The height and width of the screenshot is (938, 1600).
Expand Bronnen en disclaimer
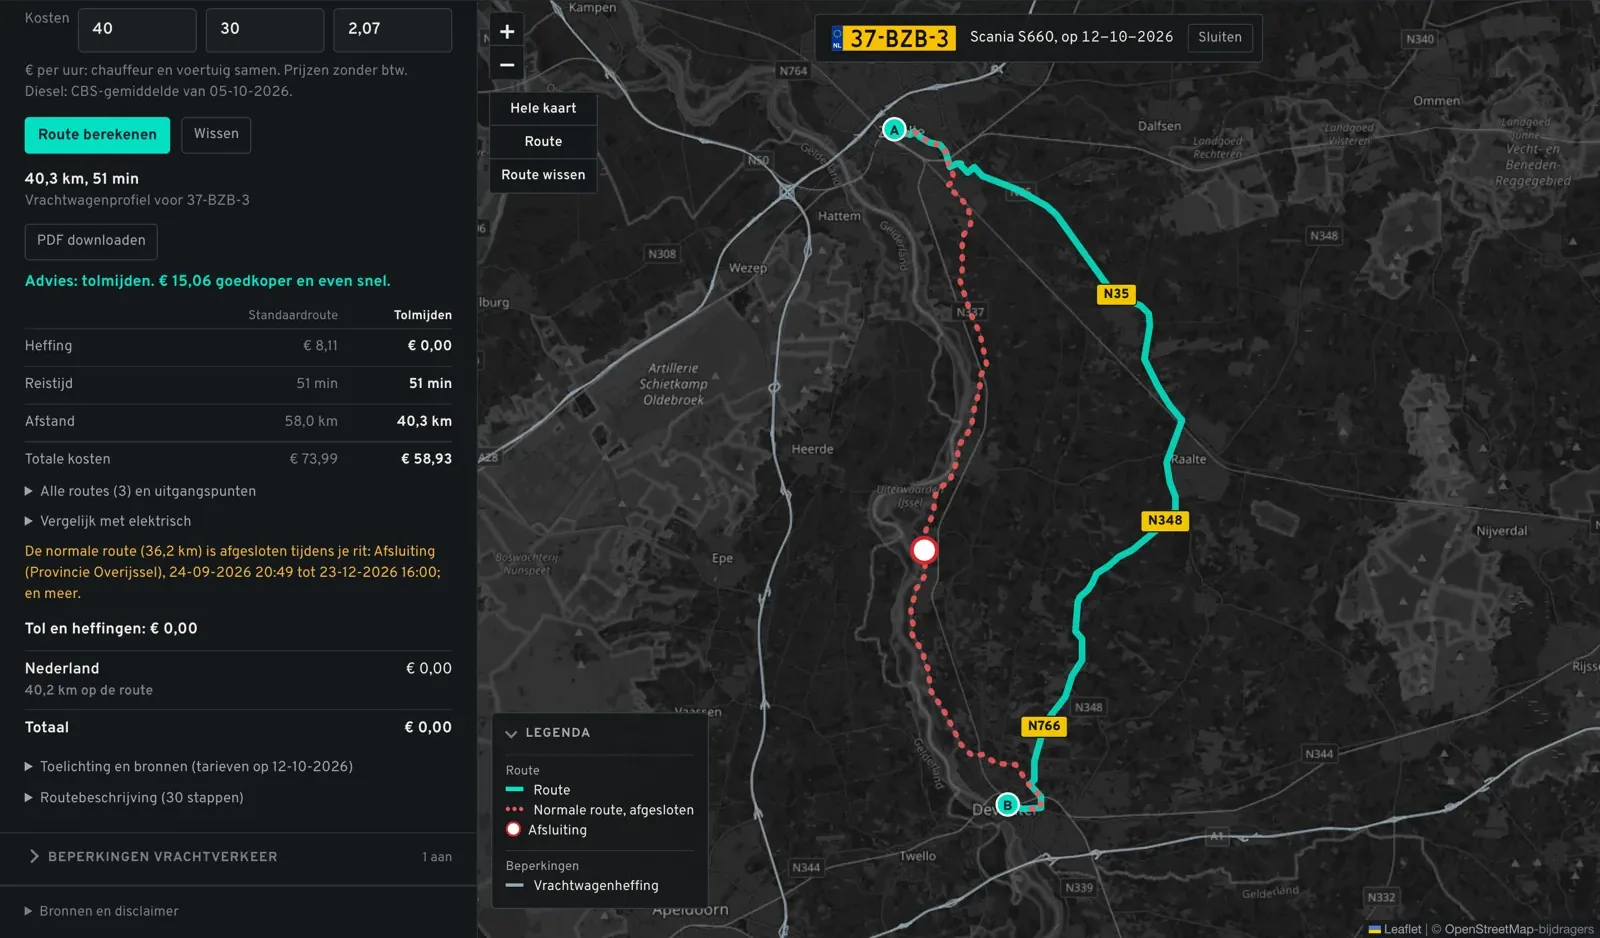(x=101, y=911)
